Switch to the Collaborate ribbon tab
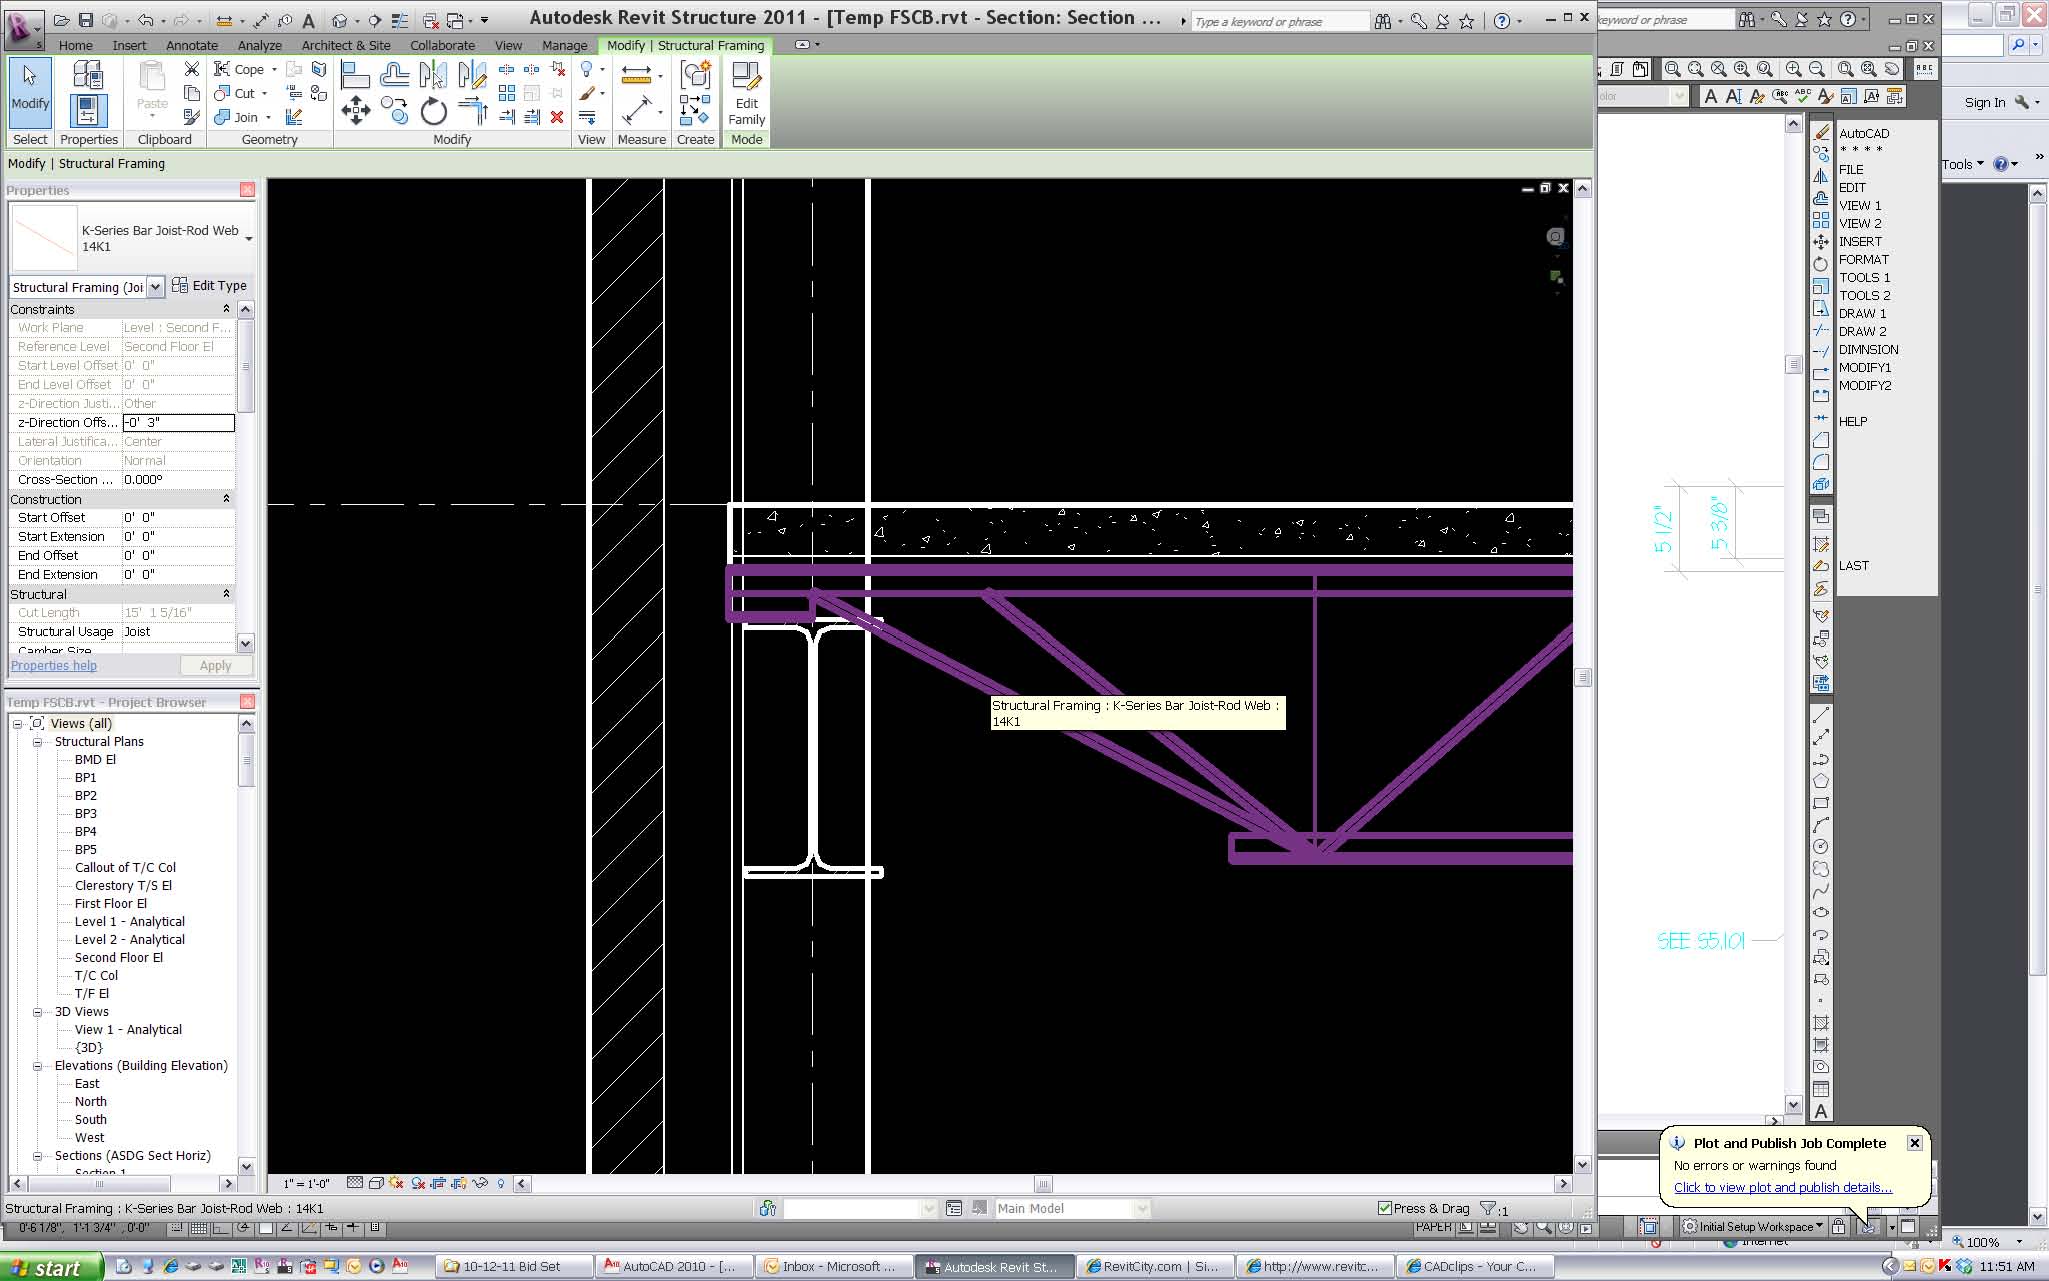The width and height of the screenshot is (2049, 1281). (x=442, y=45)
